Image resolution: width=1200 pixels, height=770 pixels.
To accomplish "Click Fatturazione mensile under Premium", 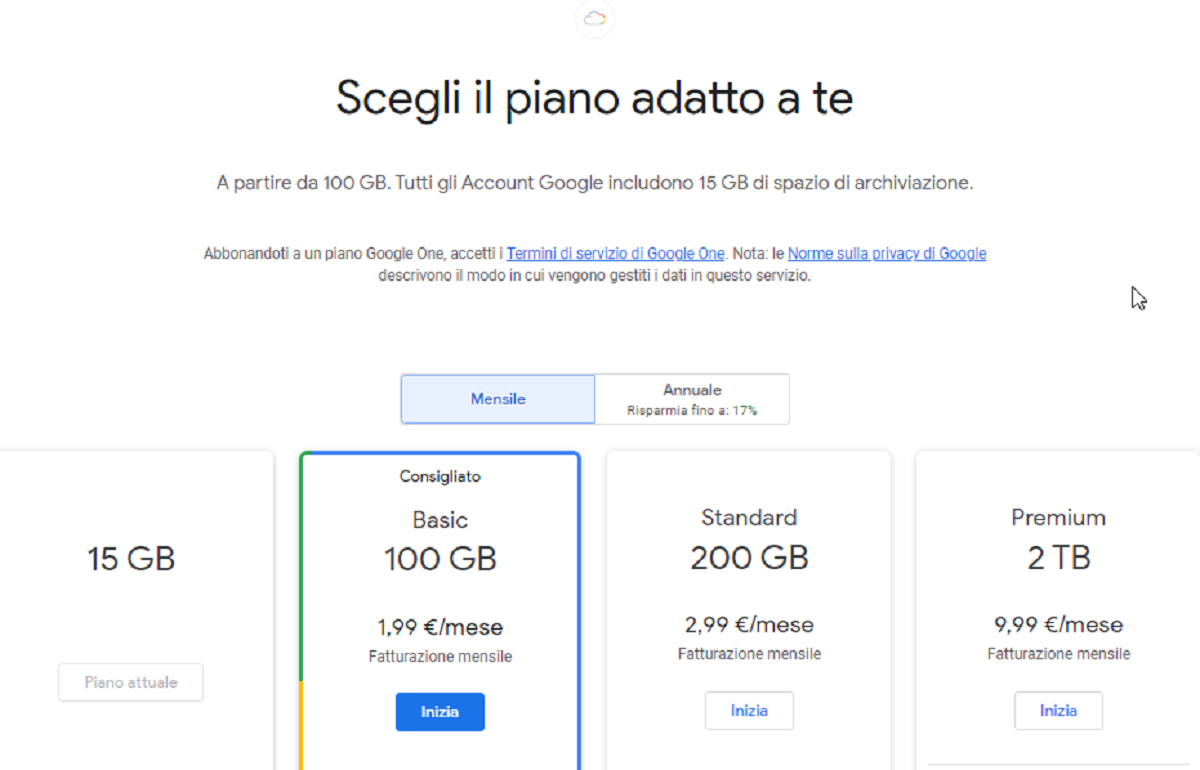I will click(x=1058, y=654).
